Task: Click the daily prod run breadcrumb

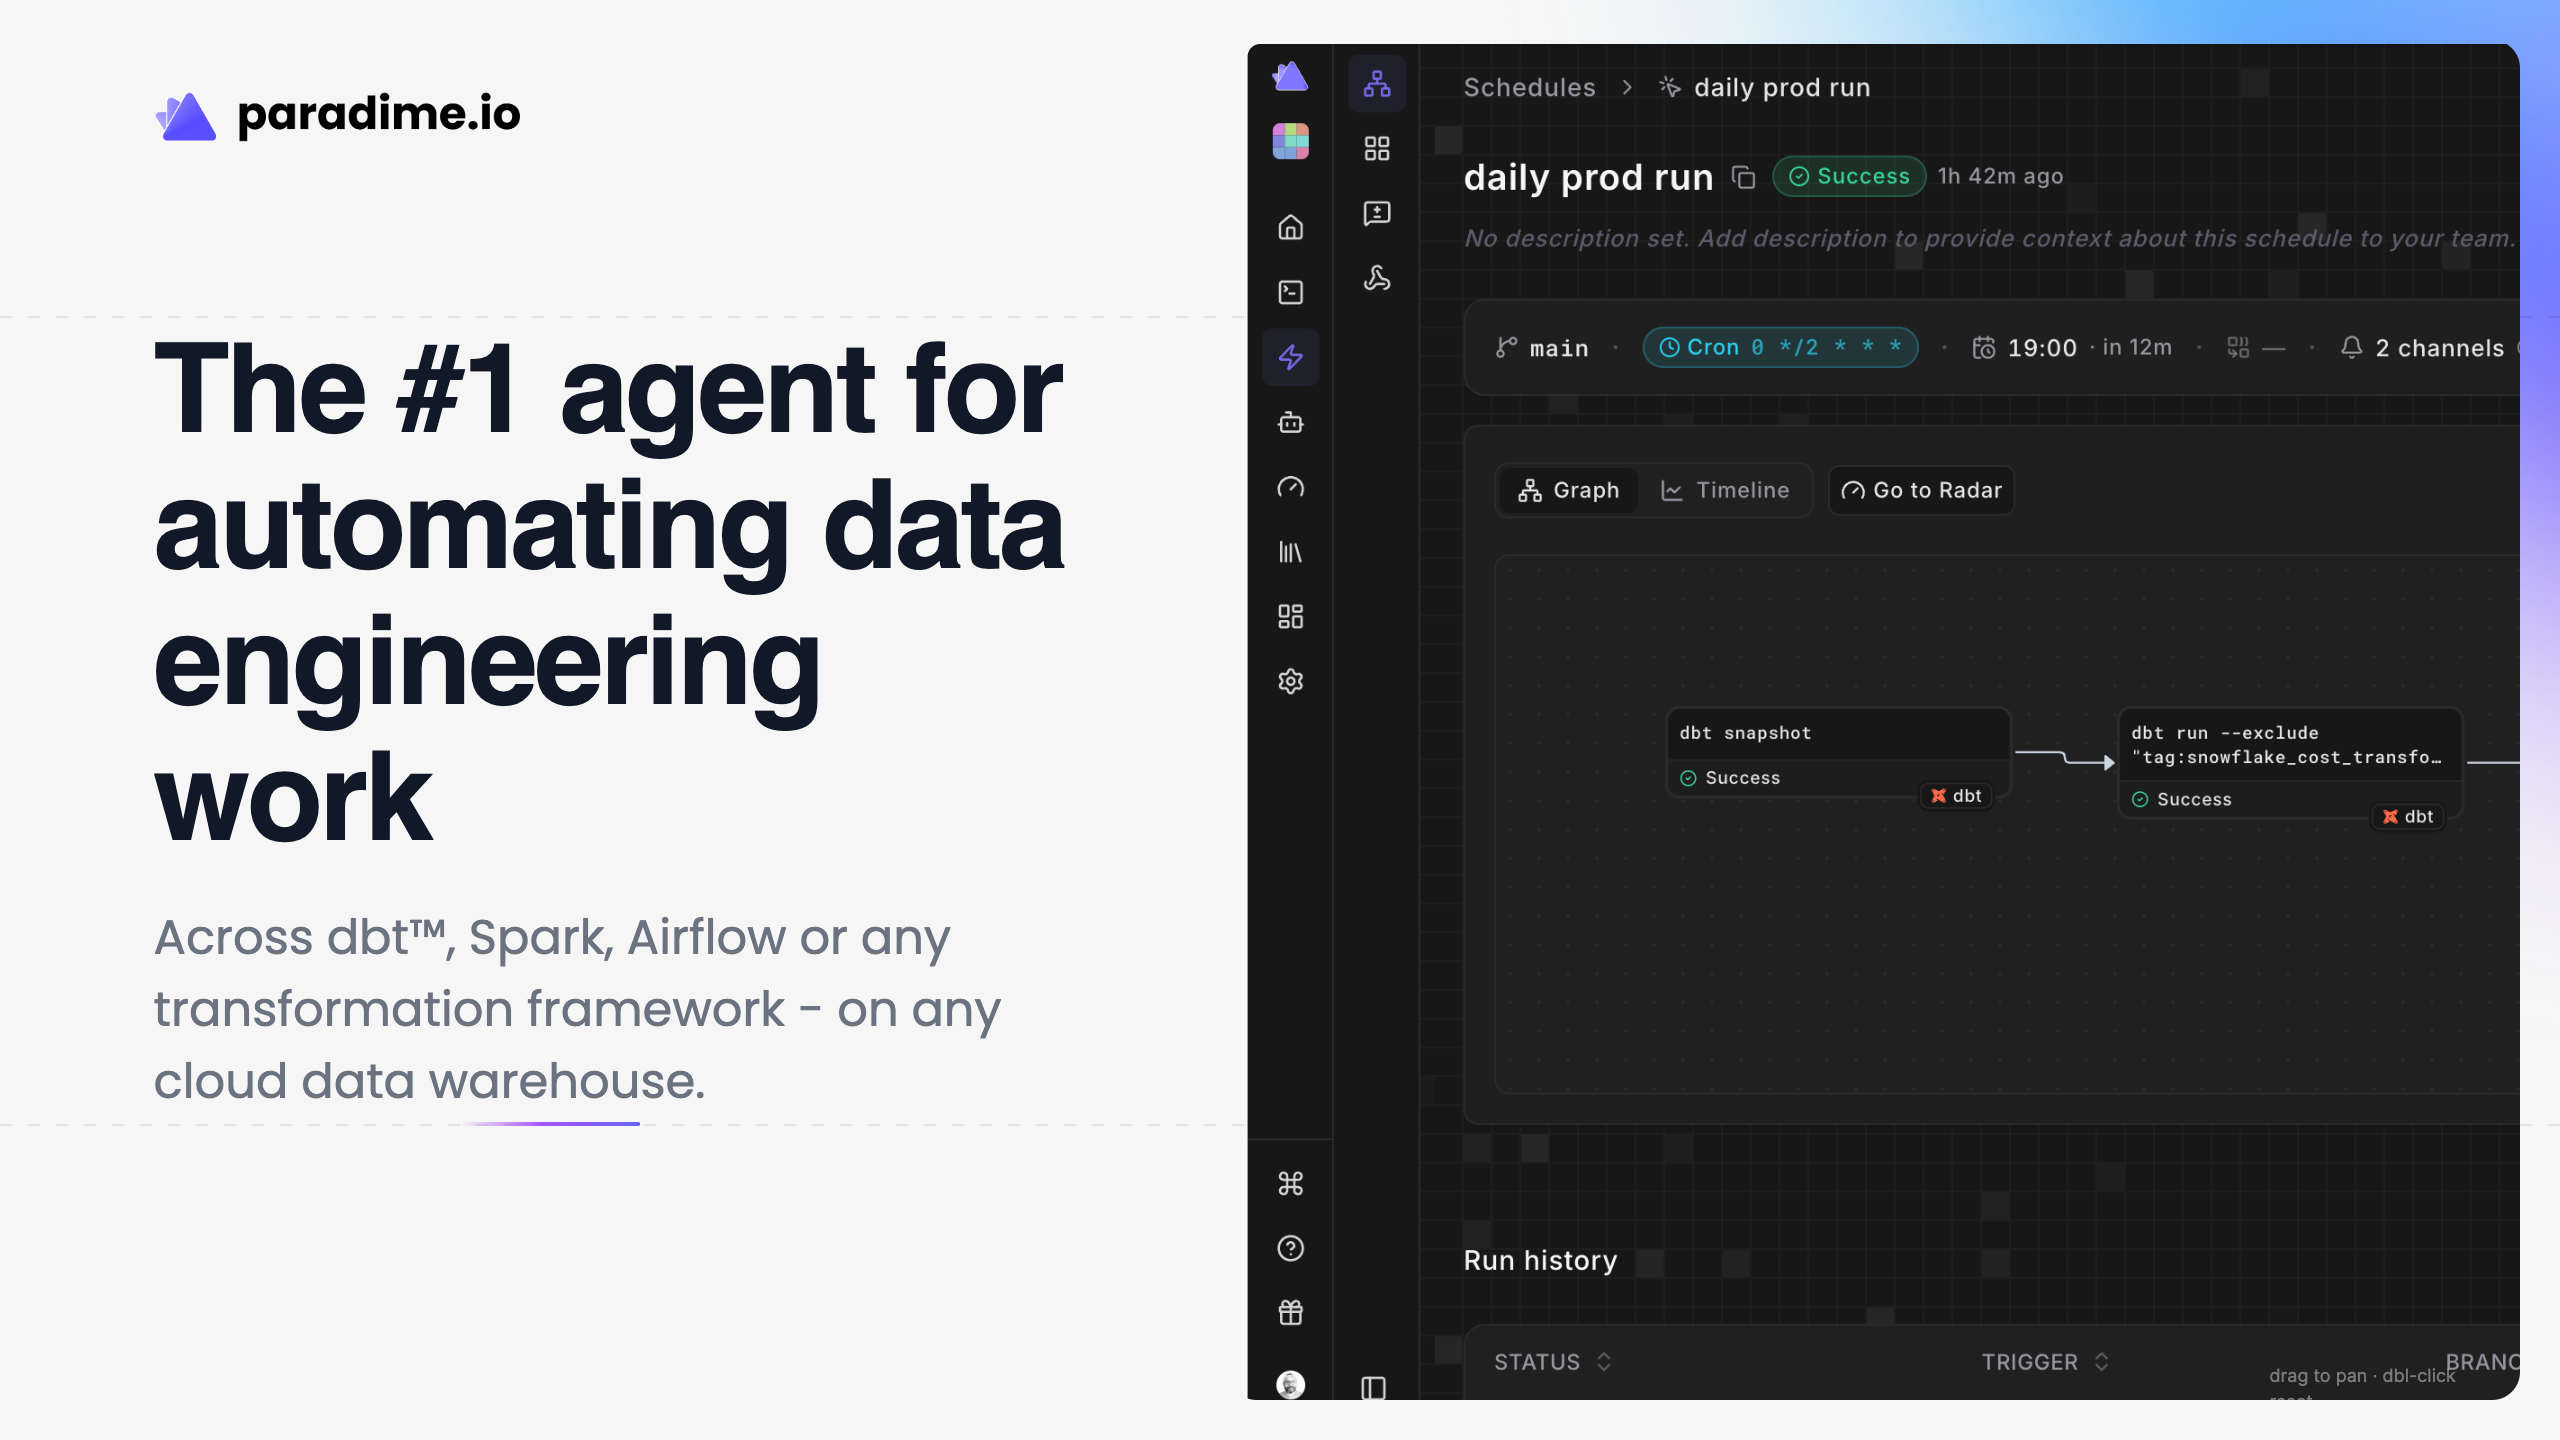Action: tap(1765, 87)
